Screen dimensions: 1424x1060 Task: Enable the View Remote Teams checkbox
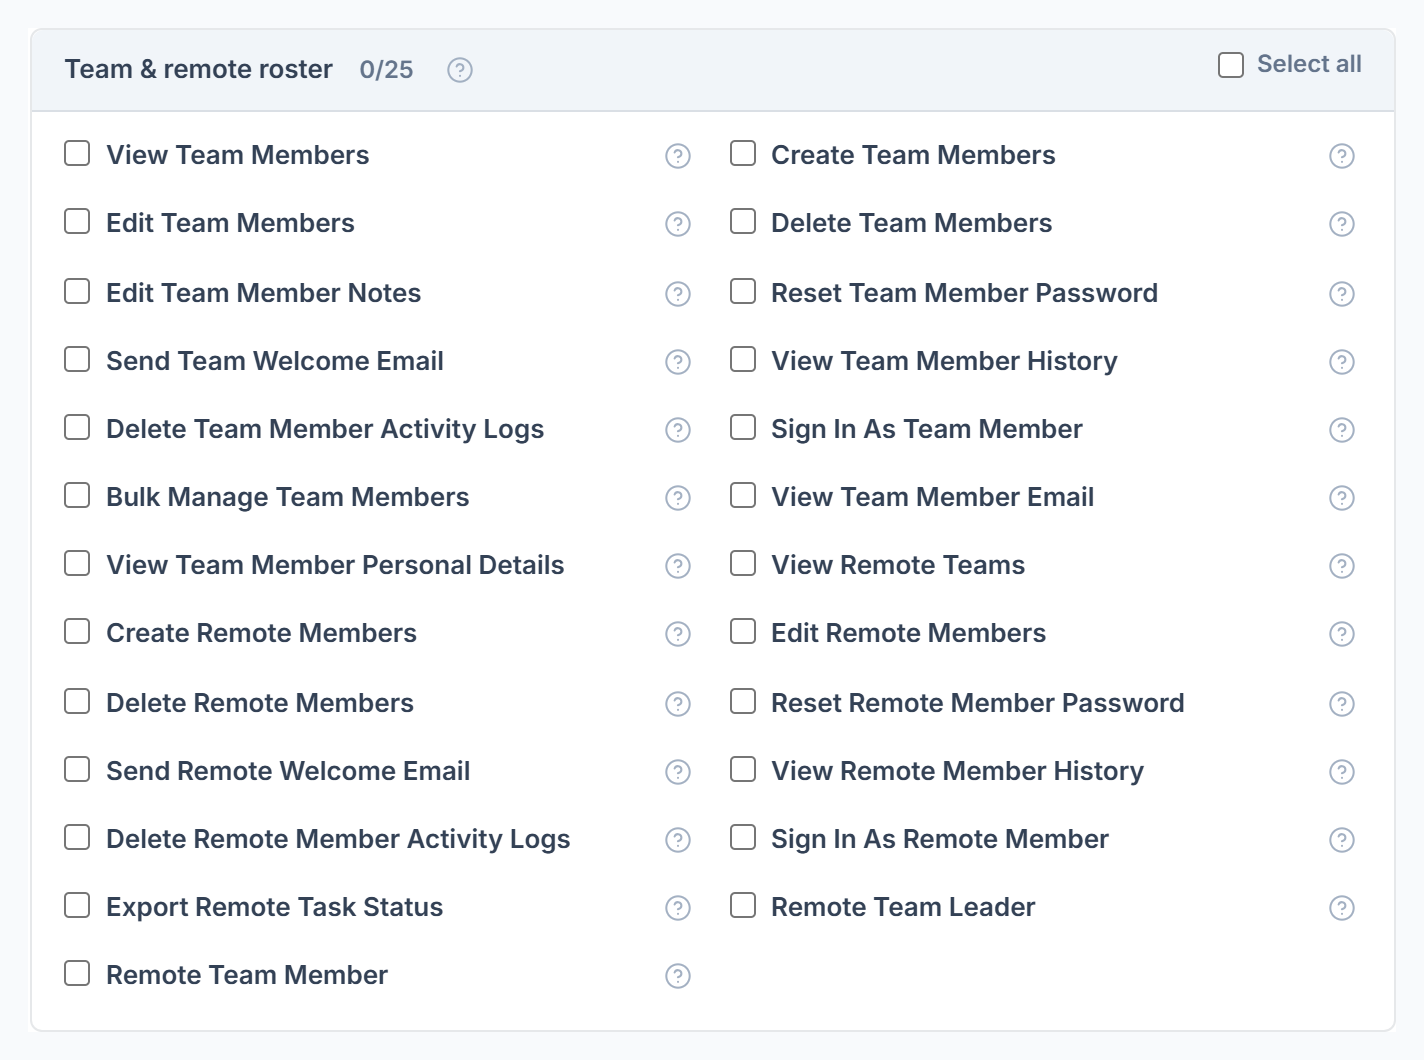[743, 563]
